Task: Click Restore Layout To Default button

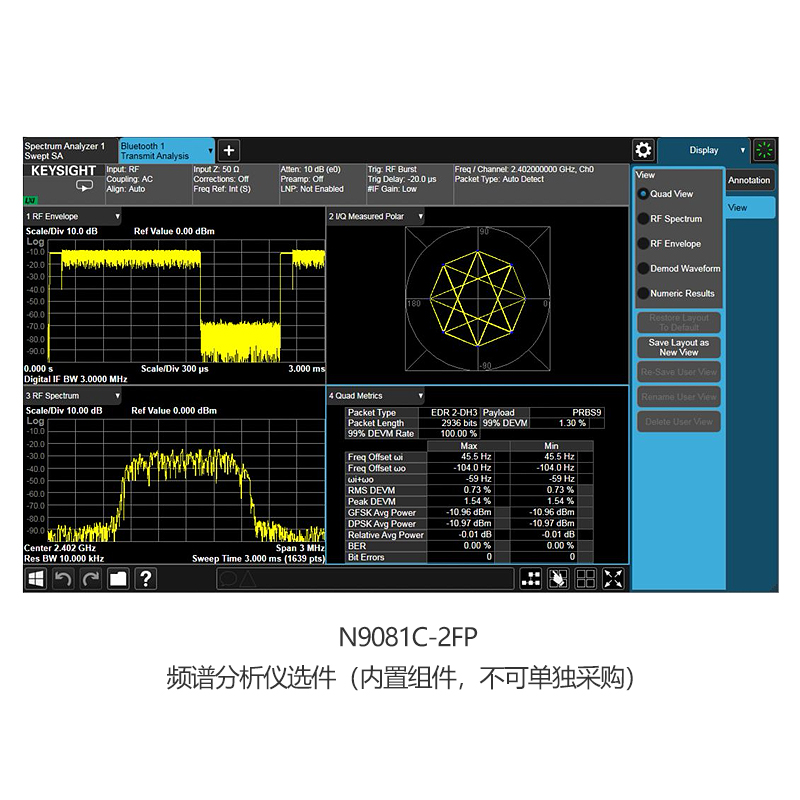Action: (x=679, y=322)
